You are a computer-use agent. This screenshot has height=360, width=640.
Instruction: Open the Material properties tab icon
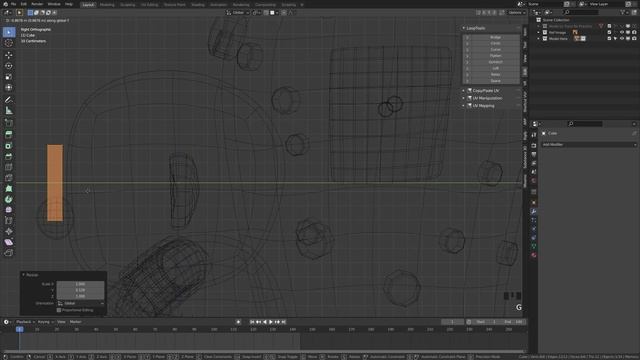pyautogui.click(x=533, y=255)
